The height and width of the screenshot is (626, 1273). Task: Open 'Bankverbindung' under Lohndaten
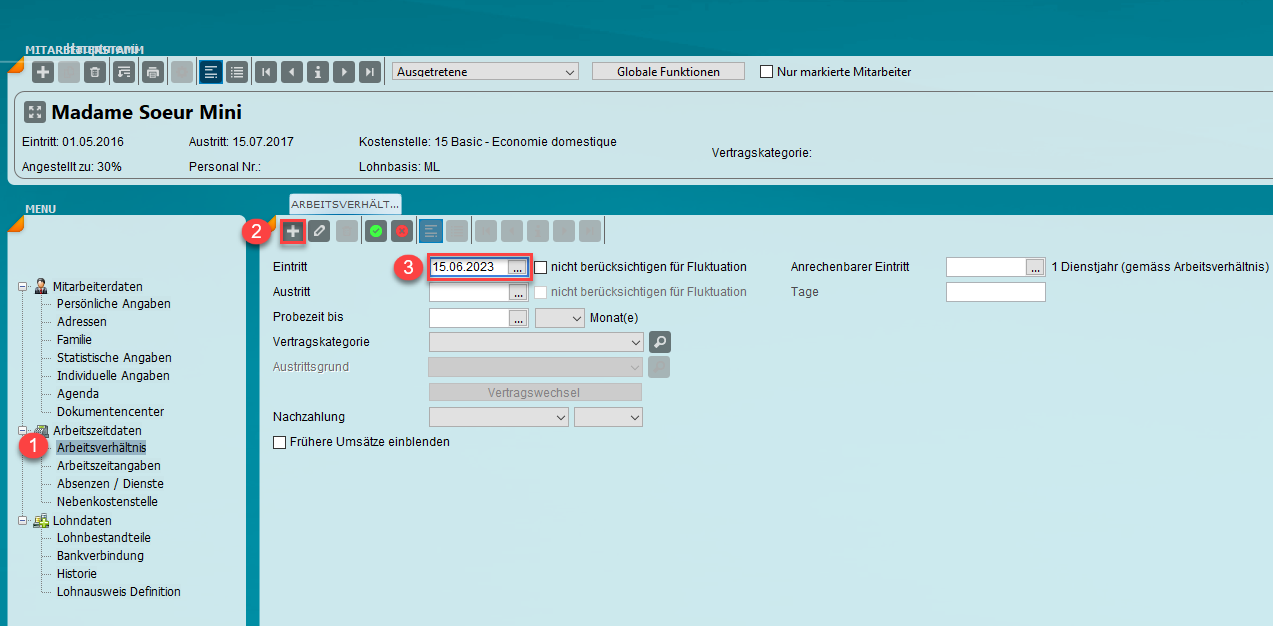100,556
